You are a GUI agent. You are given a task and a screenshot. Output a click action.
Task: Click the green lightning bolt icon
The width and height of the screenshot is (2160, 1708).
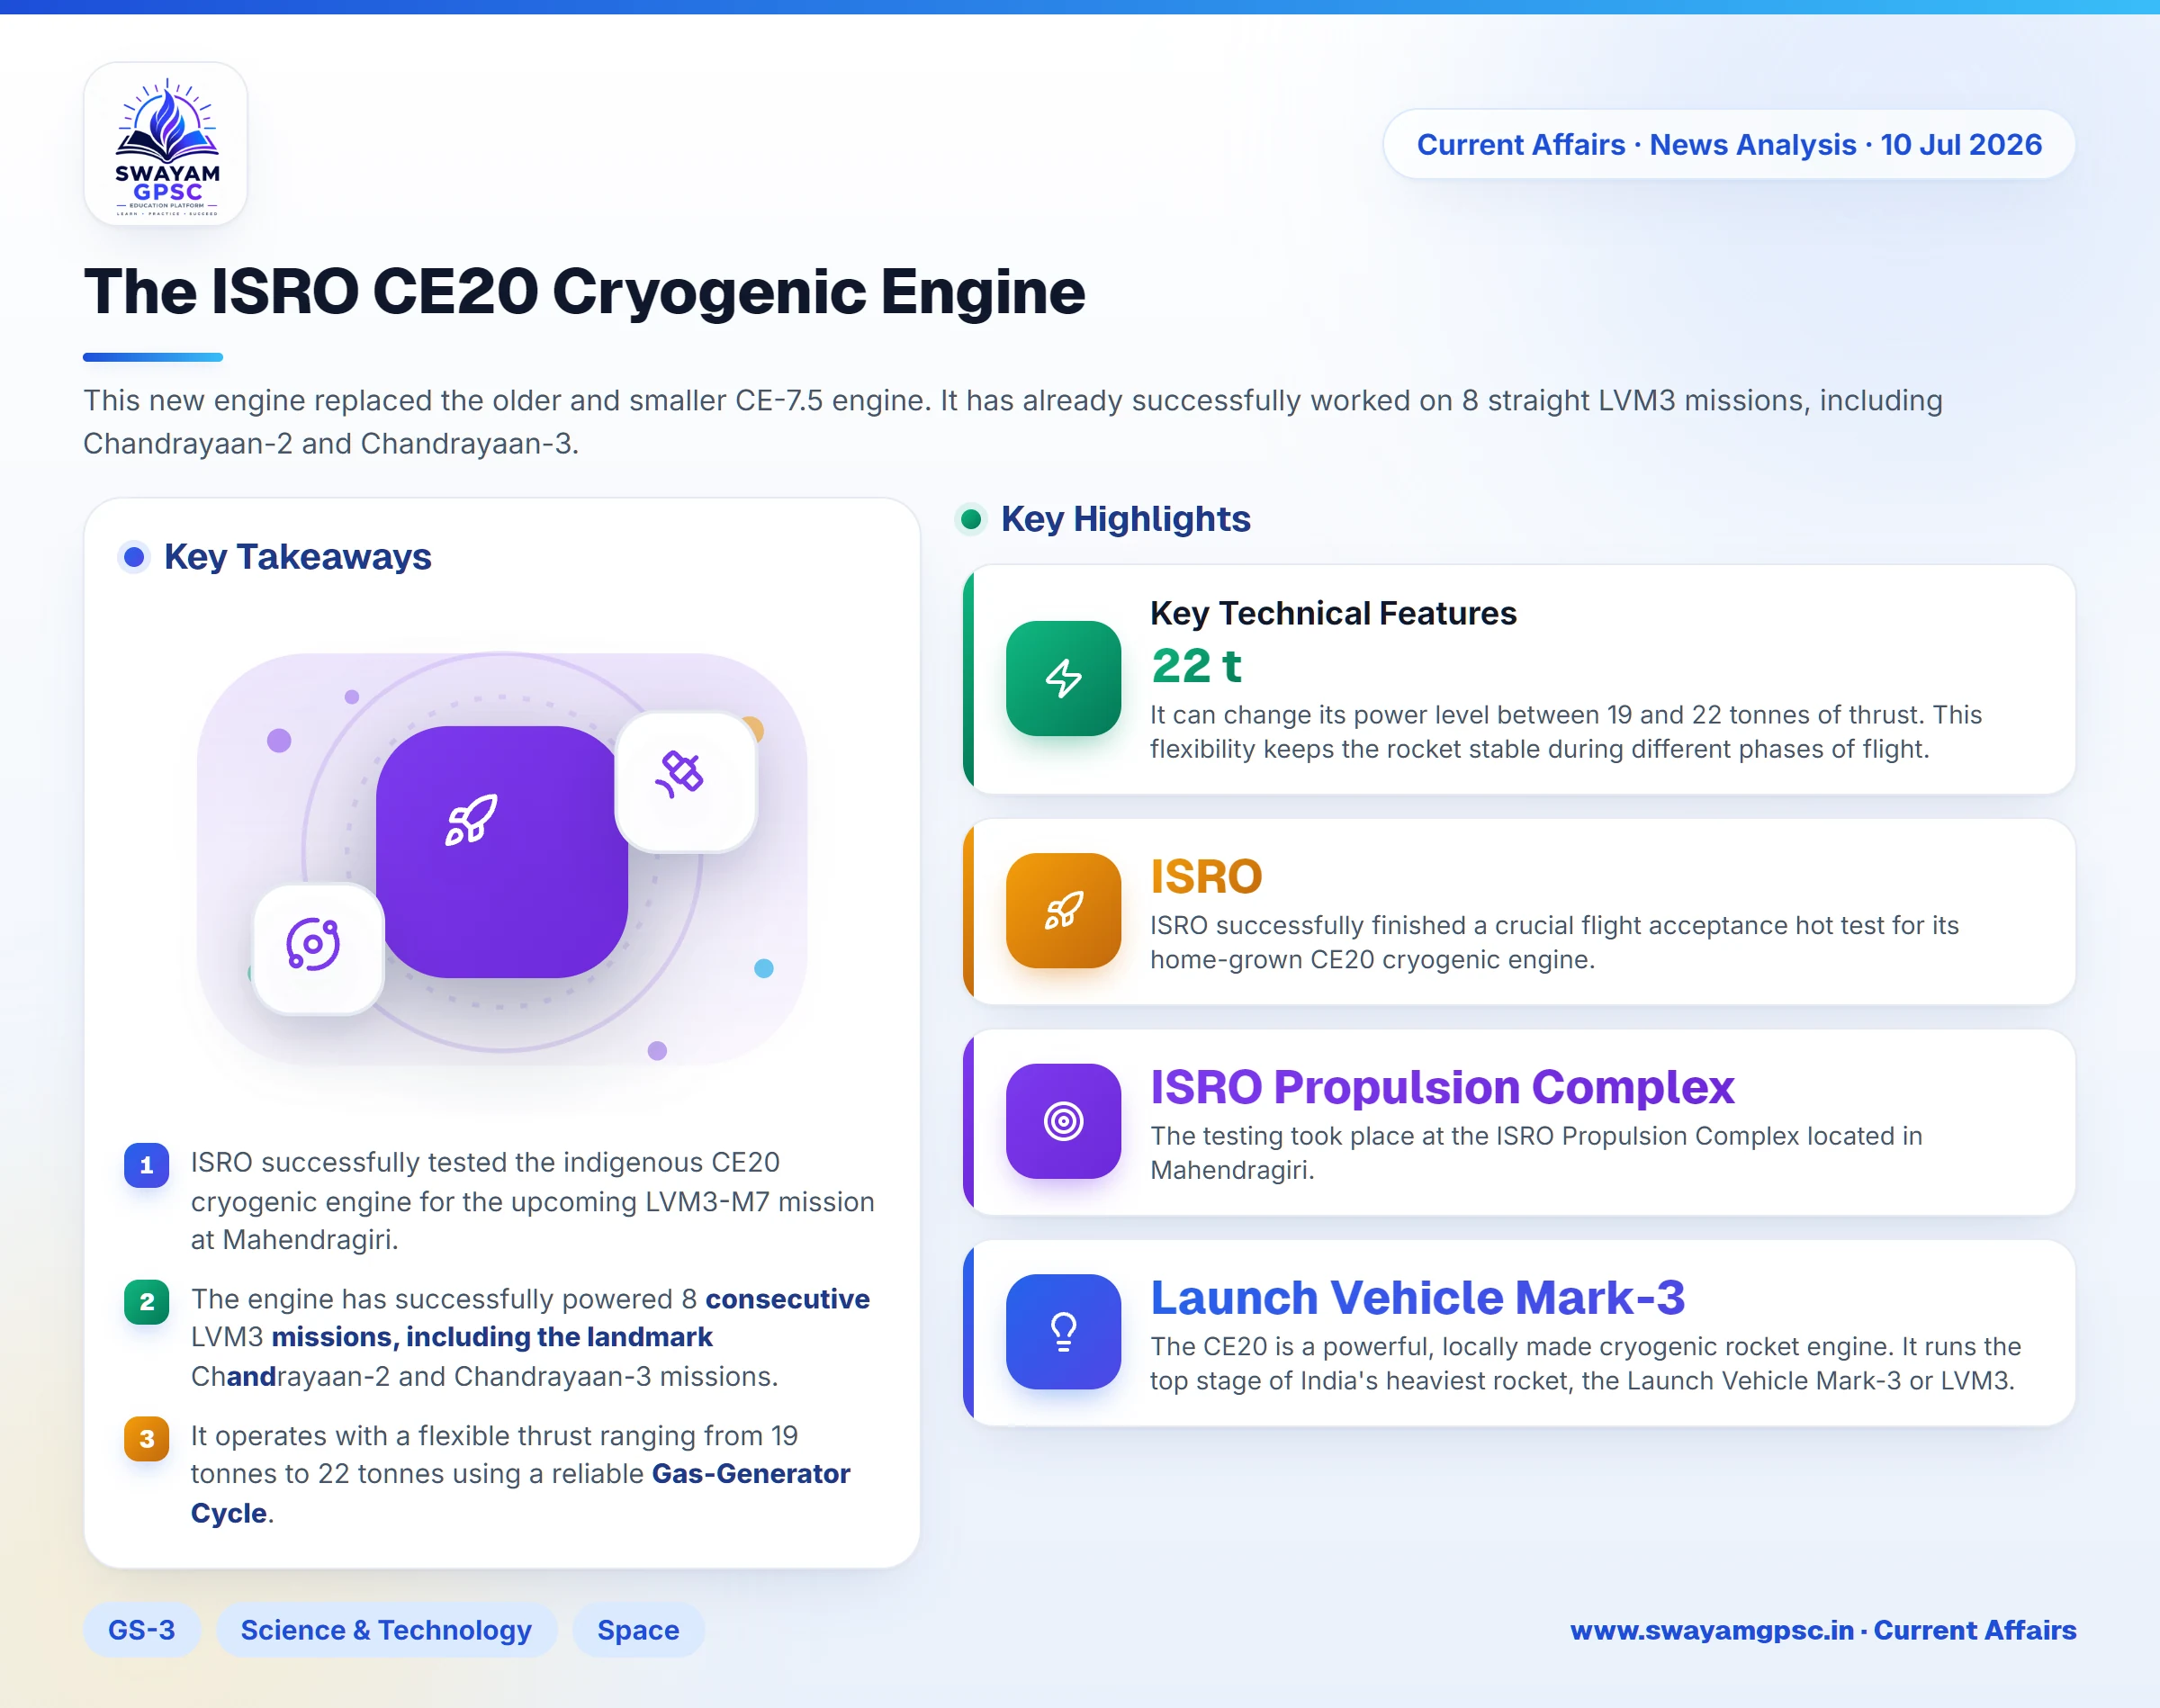pos(1063,678)
